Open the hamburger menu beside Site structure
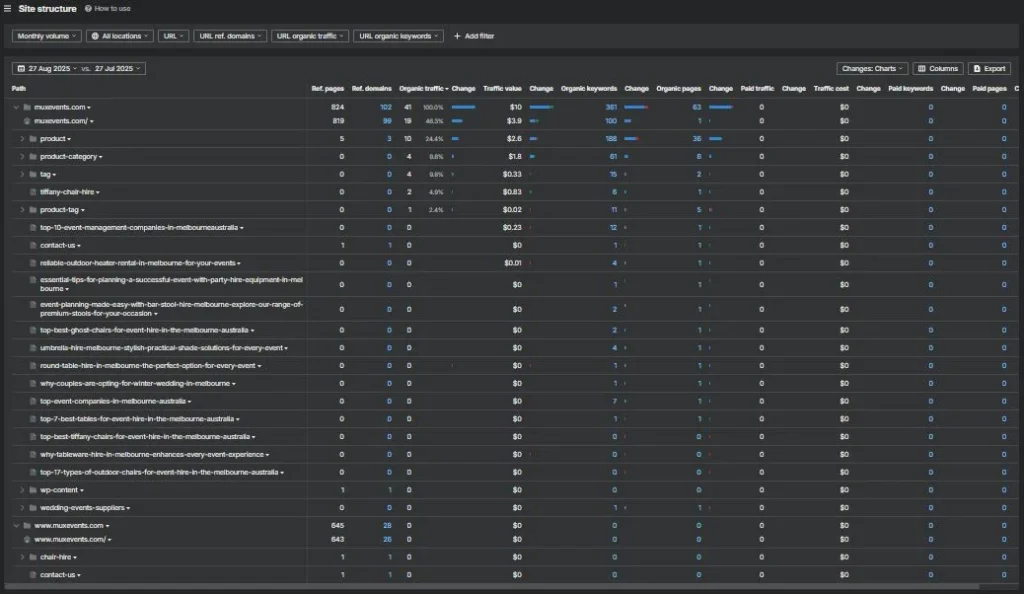This screenshot has height=594, width=1024. click(7, 8)
